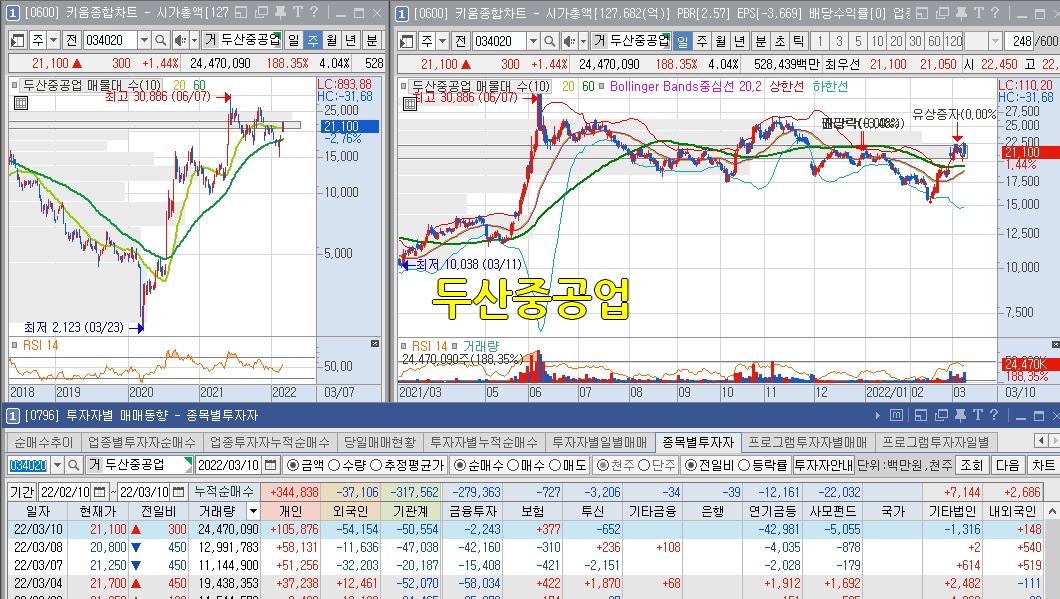Select 틱 tick period in right chart

(x=798, y=41)
